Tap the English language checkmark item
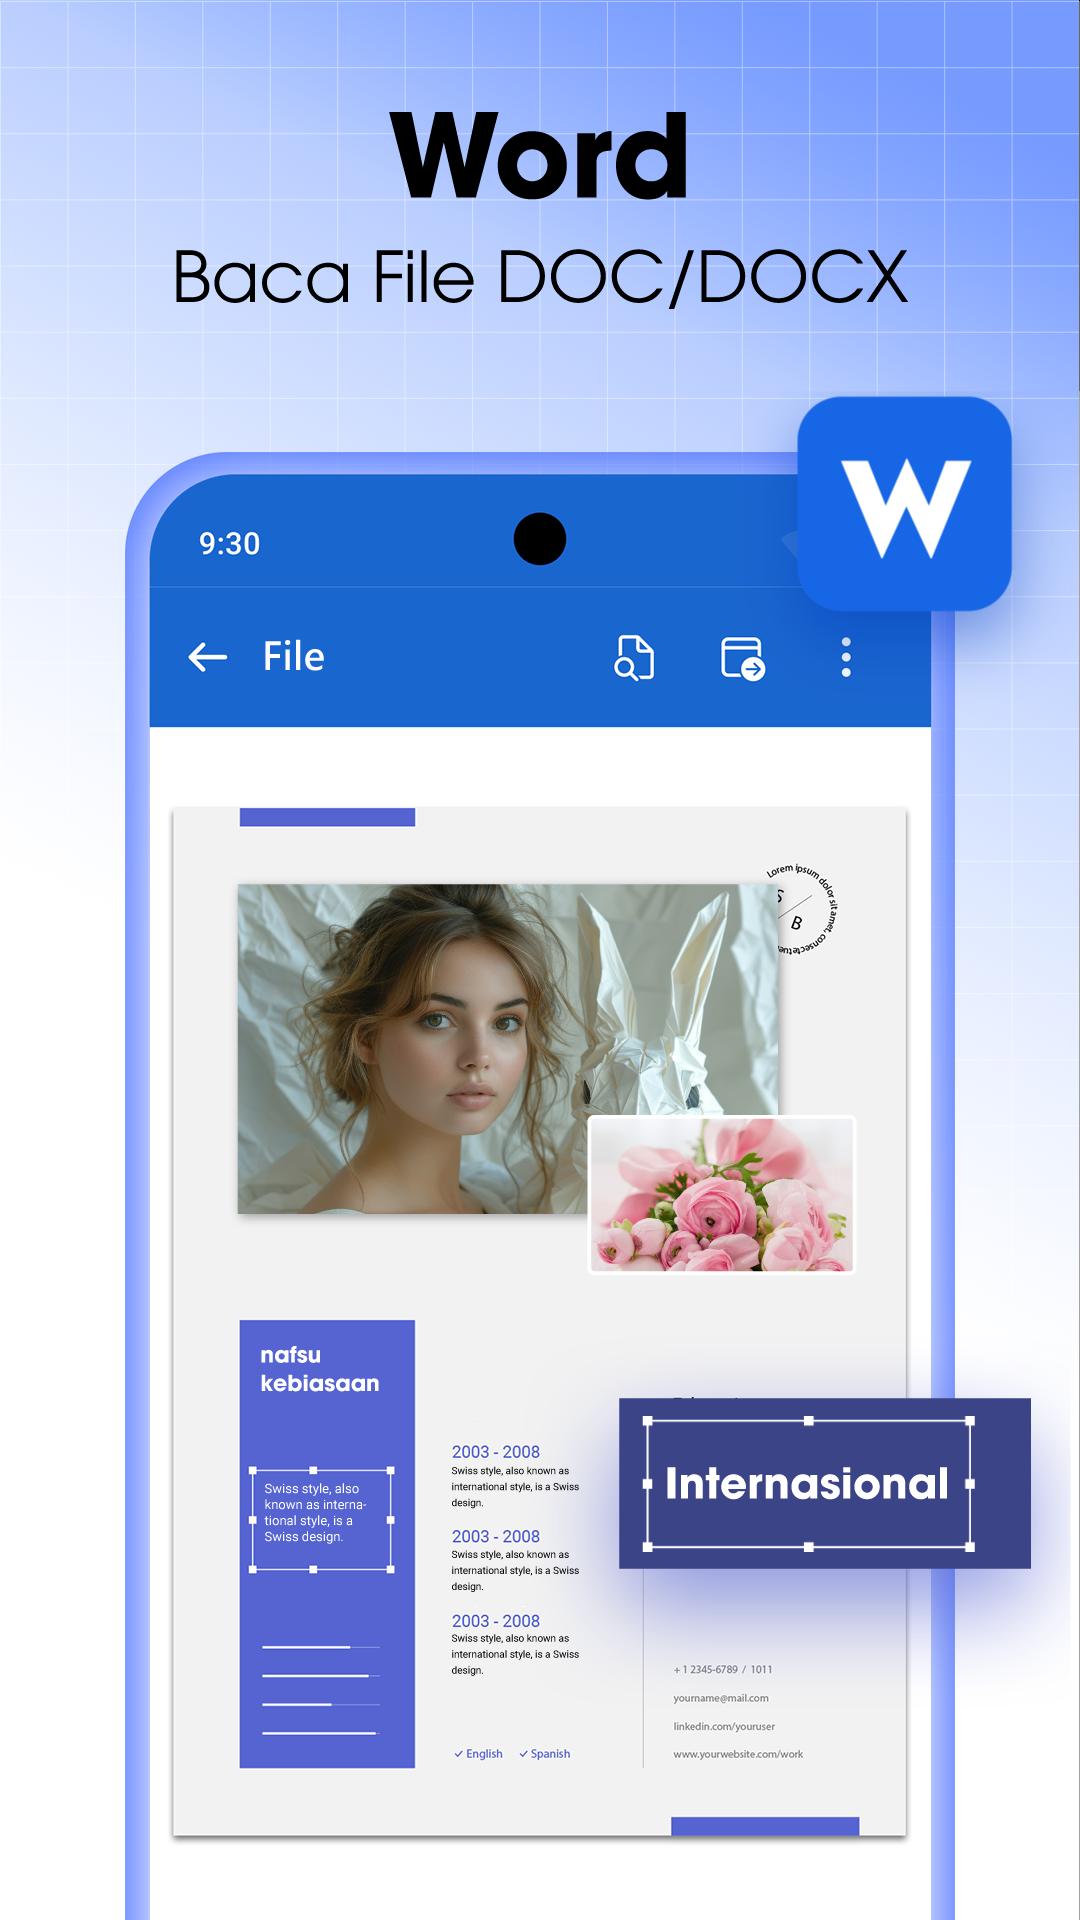Viewport: 1080px width, 1920px height. coord(478,1753)
